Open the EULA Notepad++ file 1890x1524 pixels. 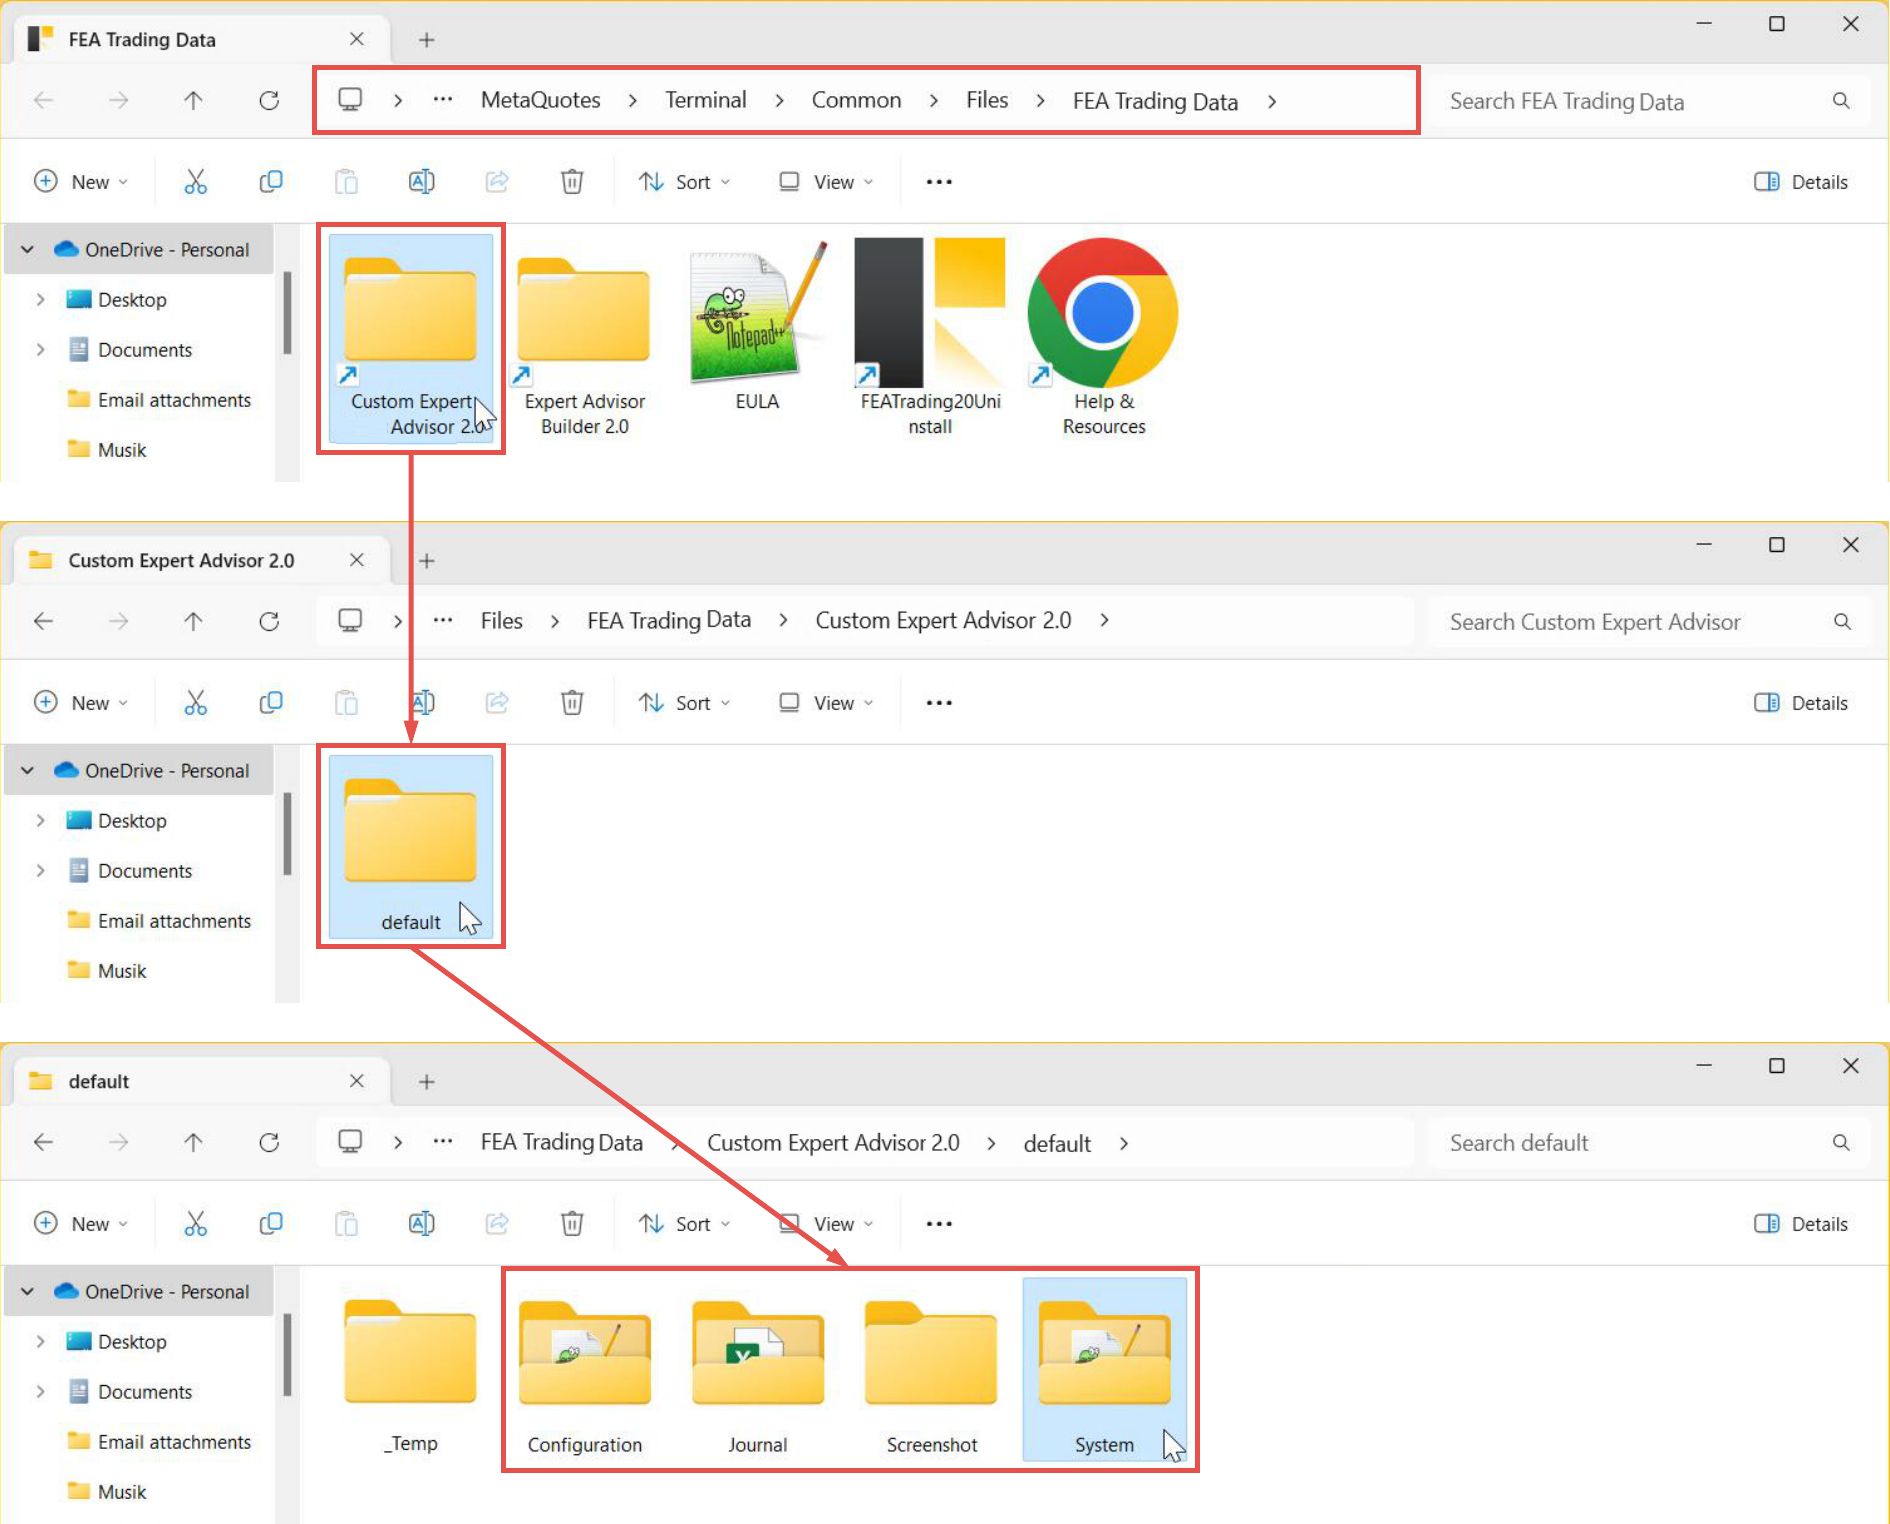[x=757, y=325]
